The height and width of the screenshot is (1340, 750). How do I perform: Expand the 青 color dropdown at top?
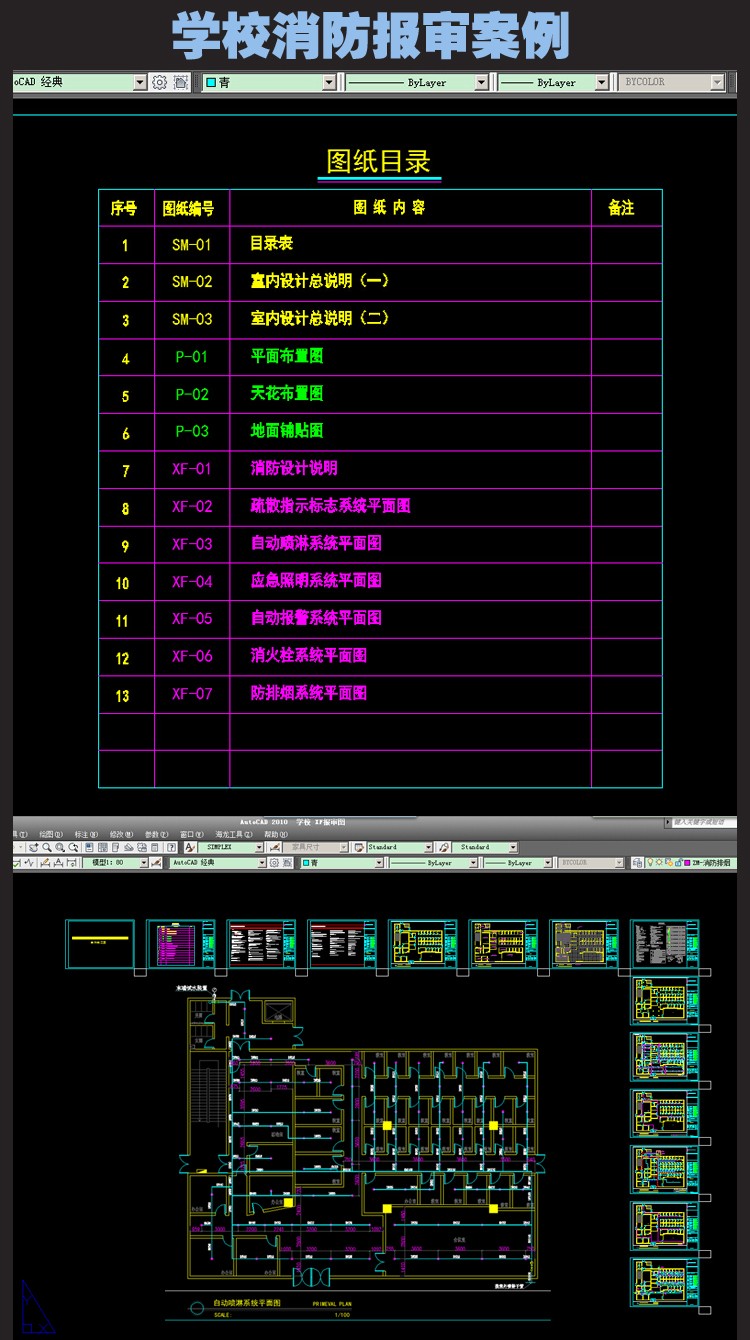(328, 83)
